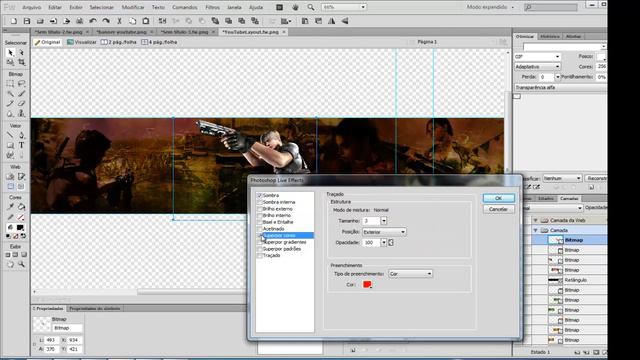This screenshot has height=360, width=640.
Task: Open the Arquivo menu
Action: click(31, 7)
